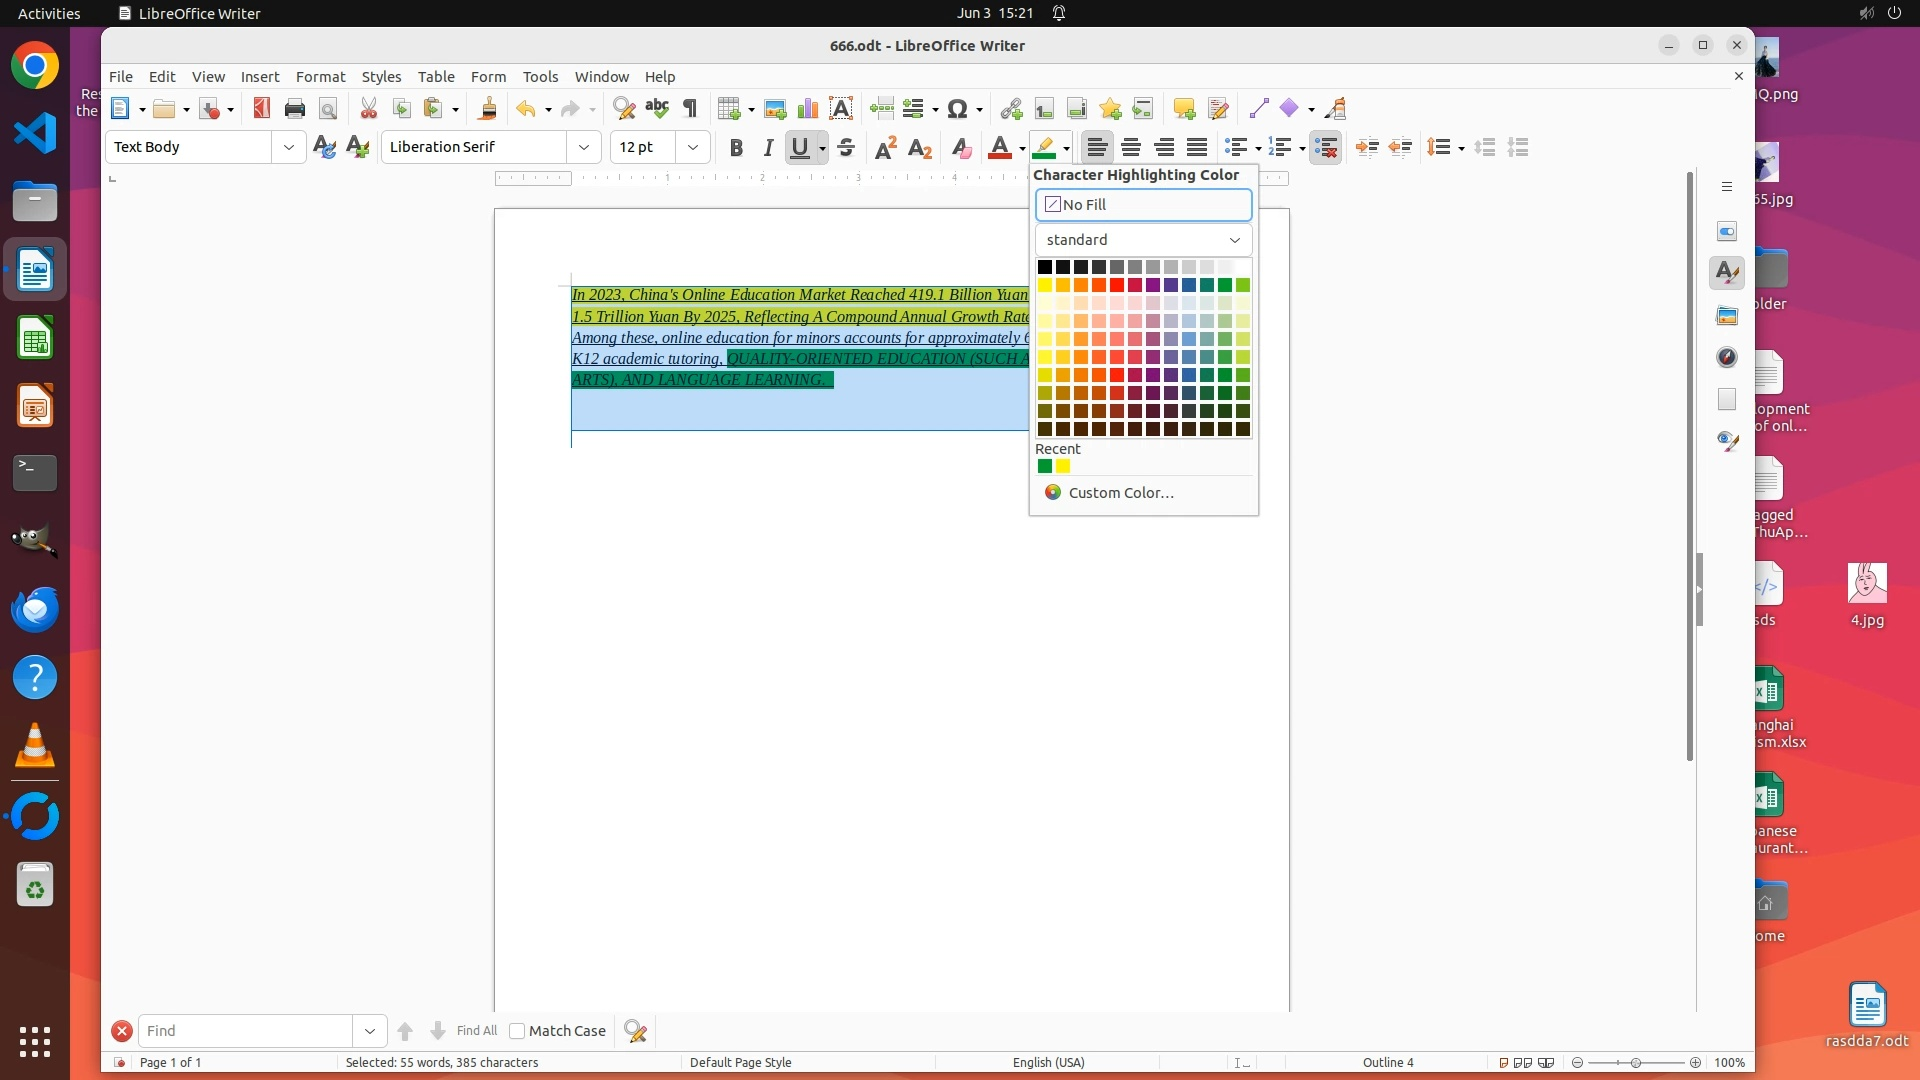Image resolution: width=1920 pixels, height=1080 pixels.
Task: Click the Superscript icon
Action: coord(885,148)
